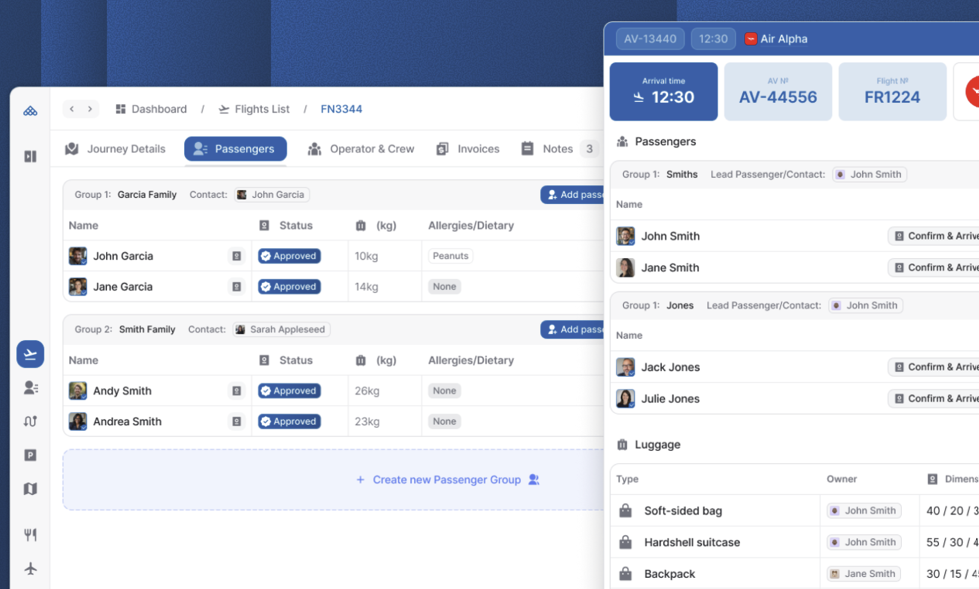Open the Invoices tab
Viewport: 979px width, 589px height.
[x=468, y=149]
